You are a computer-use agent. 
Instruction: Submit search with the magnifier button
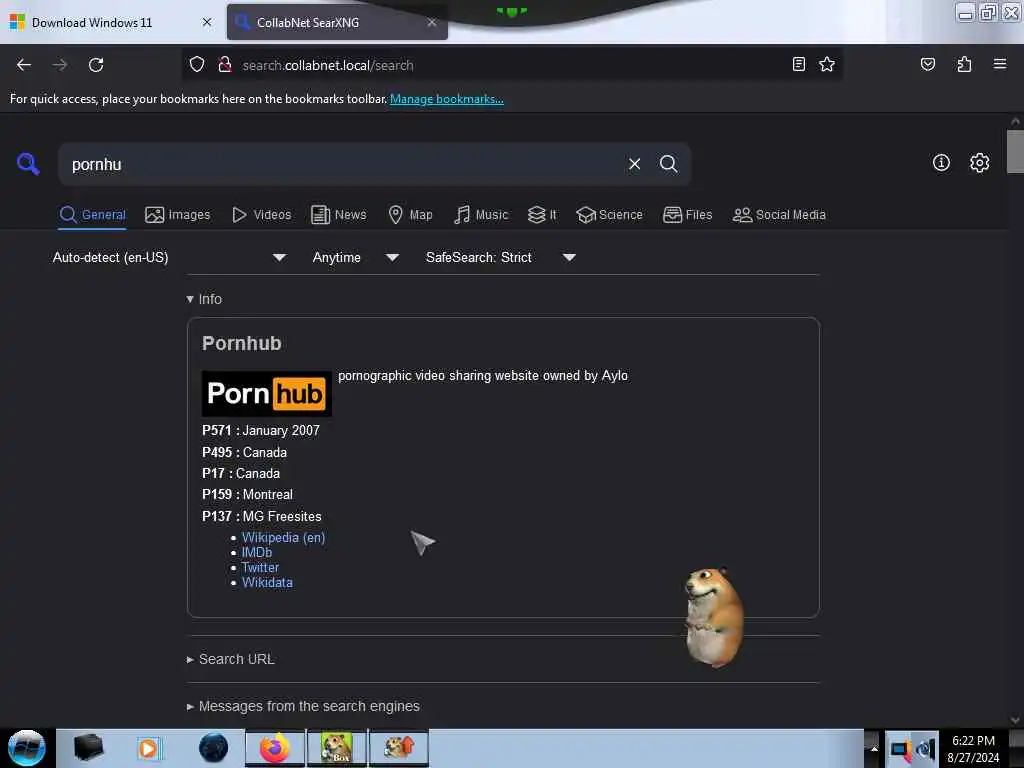[x=668, y=164]
